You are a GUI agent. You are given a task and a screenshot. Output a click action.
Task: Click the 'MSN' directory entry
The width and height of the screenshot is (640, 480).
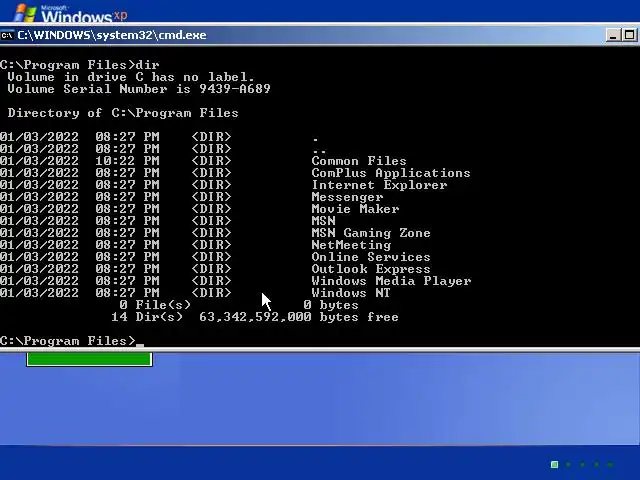pyautogui.click(x=323, y=221)
